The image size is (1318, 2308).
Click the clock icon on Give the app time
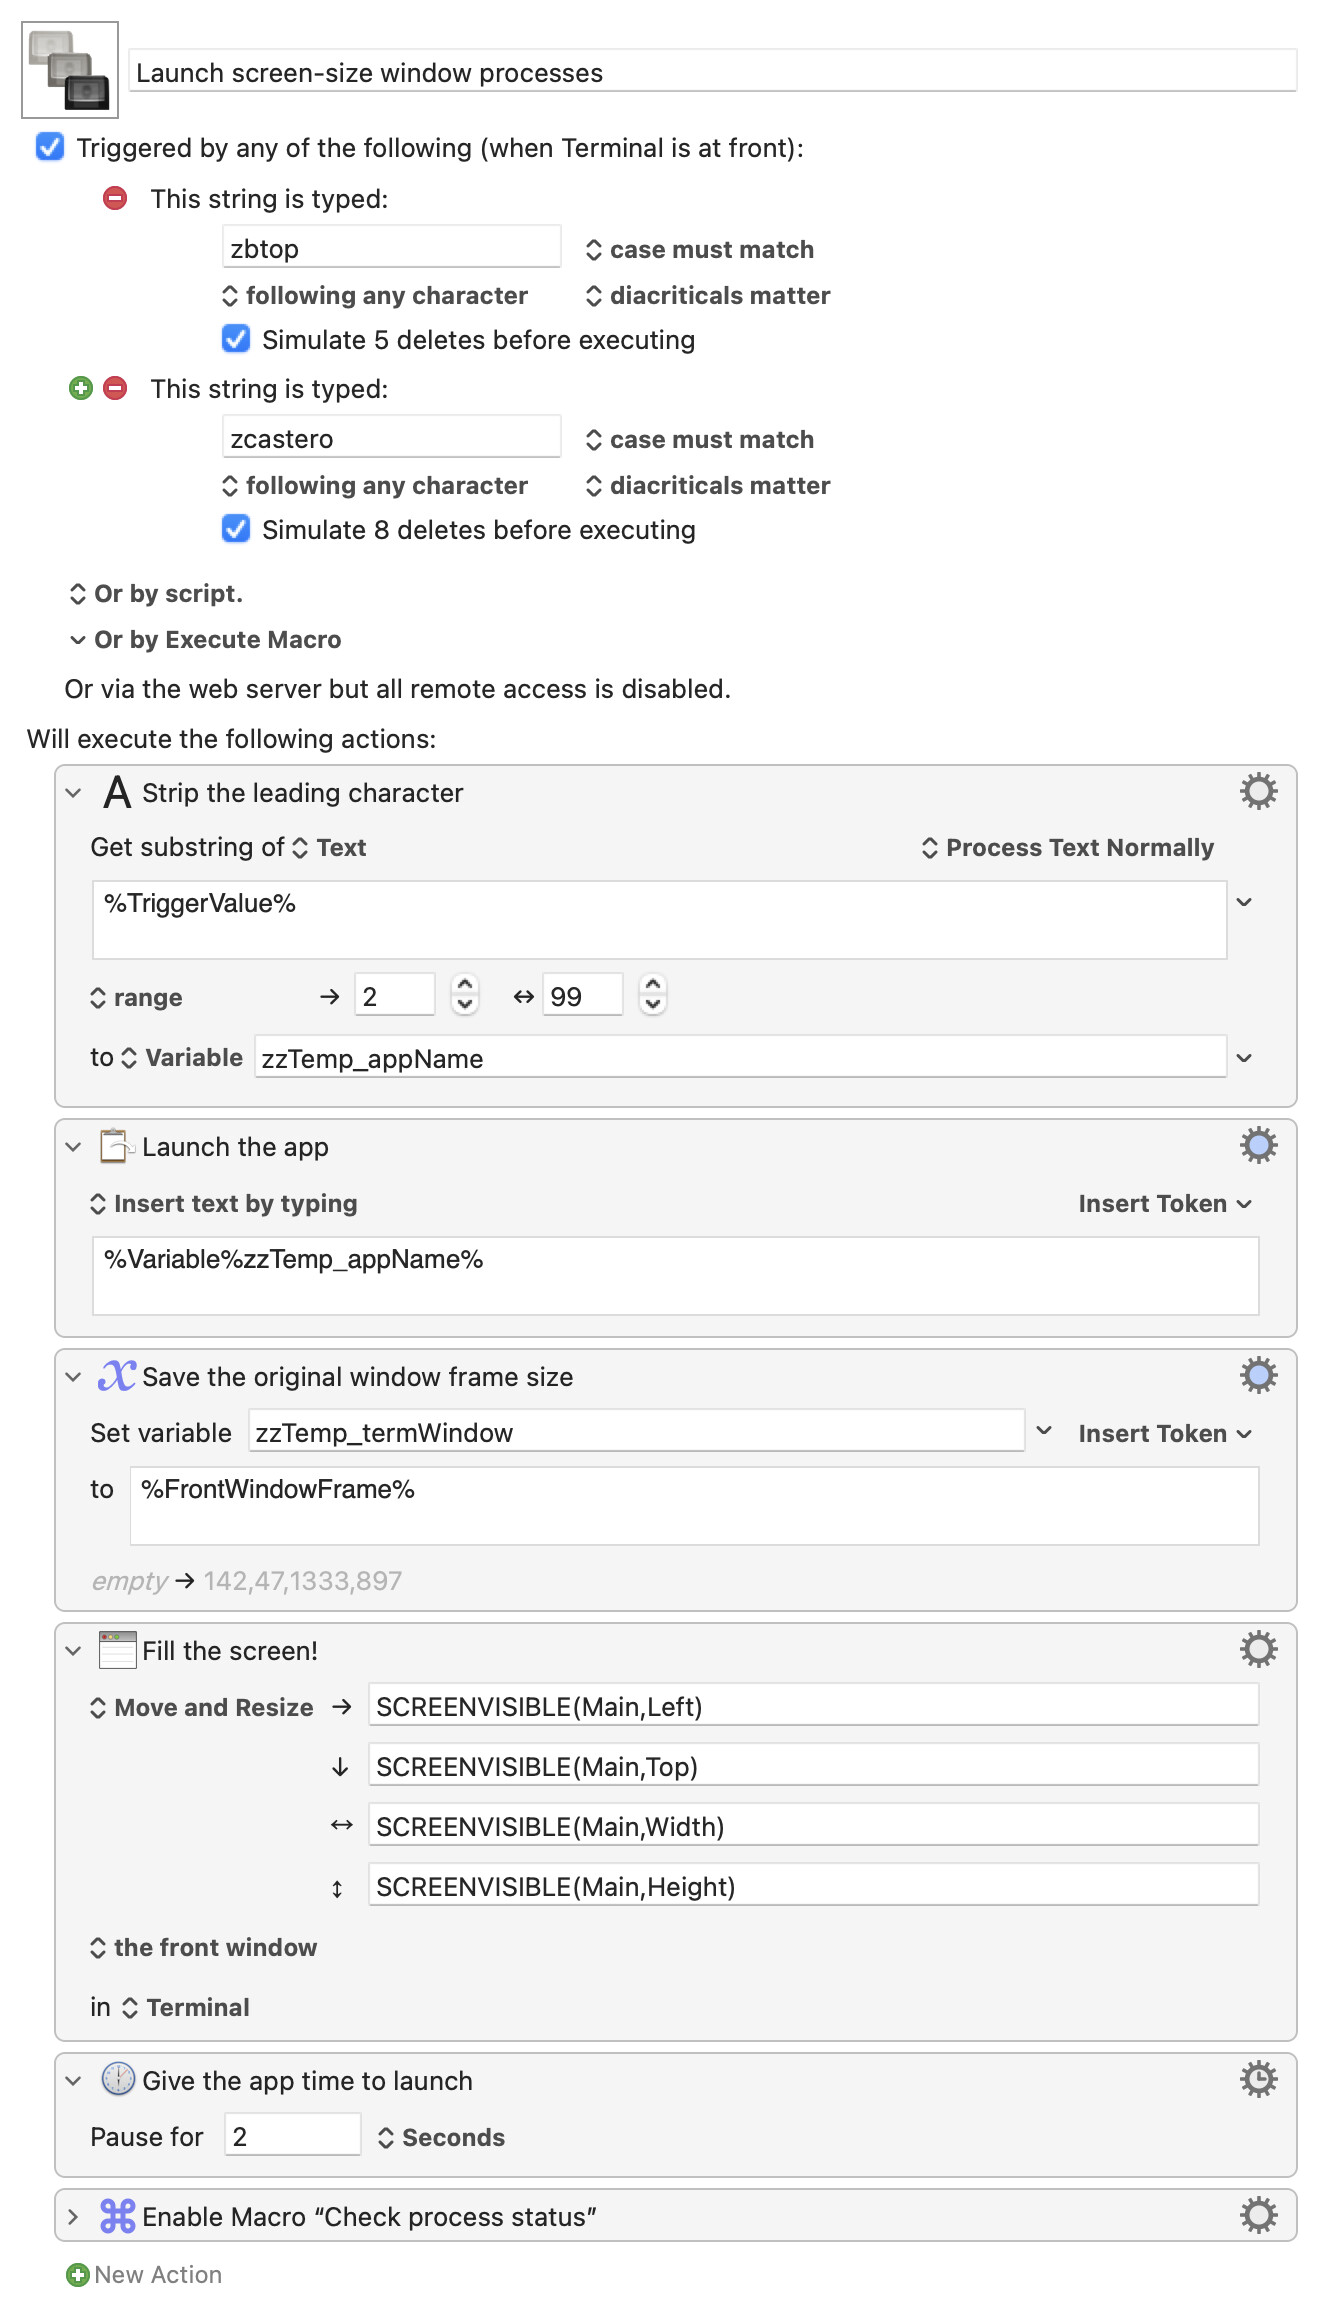point(118,2079)
